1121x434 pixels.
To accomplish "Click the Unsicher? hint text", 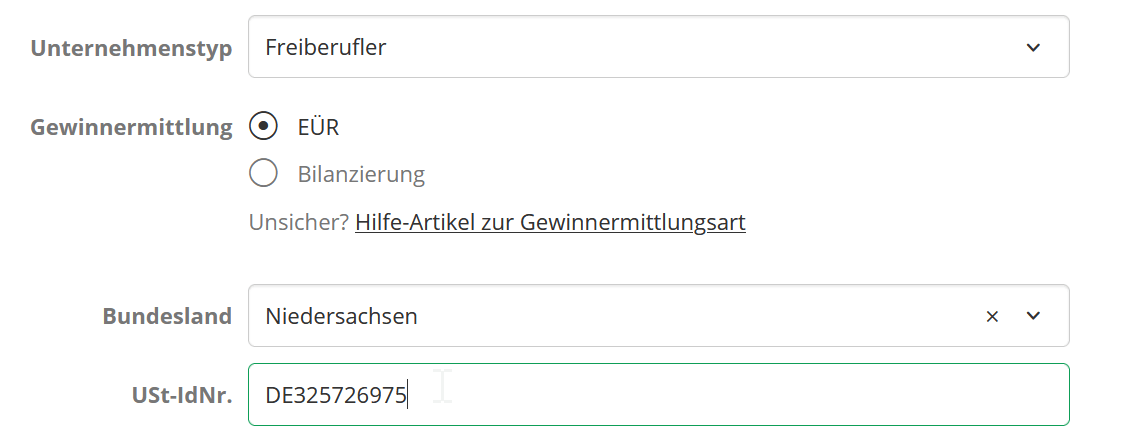I will (298, 222).
